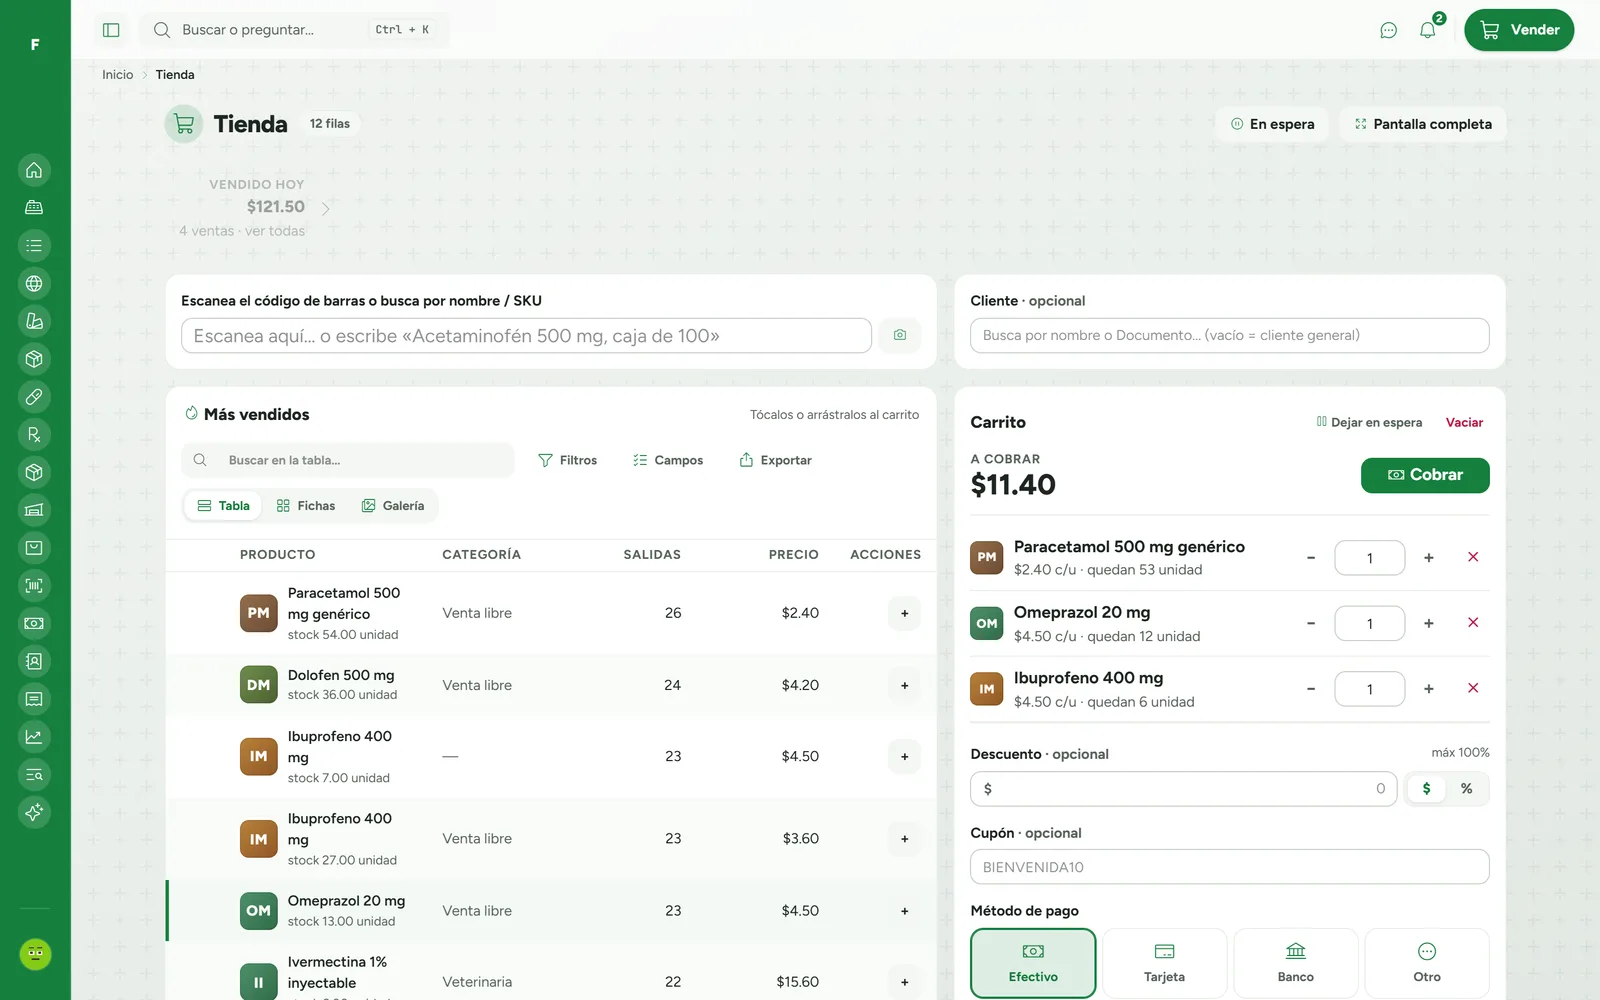Click the Cupón input field

(1229, 867)
